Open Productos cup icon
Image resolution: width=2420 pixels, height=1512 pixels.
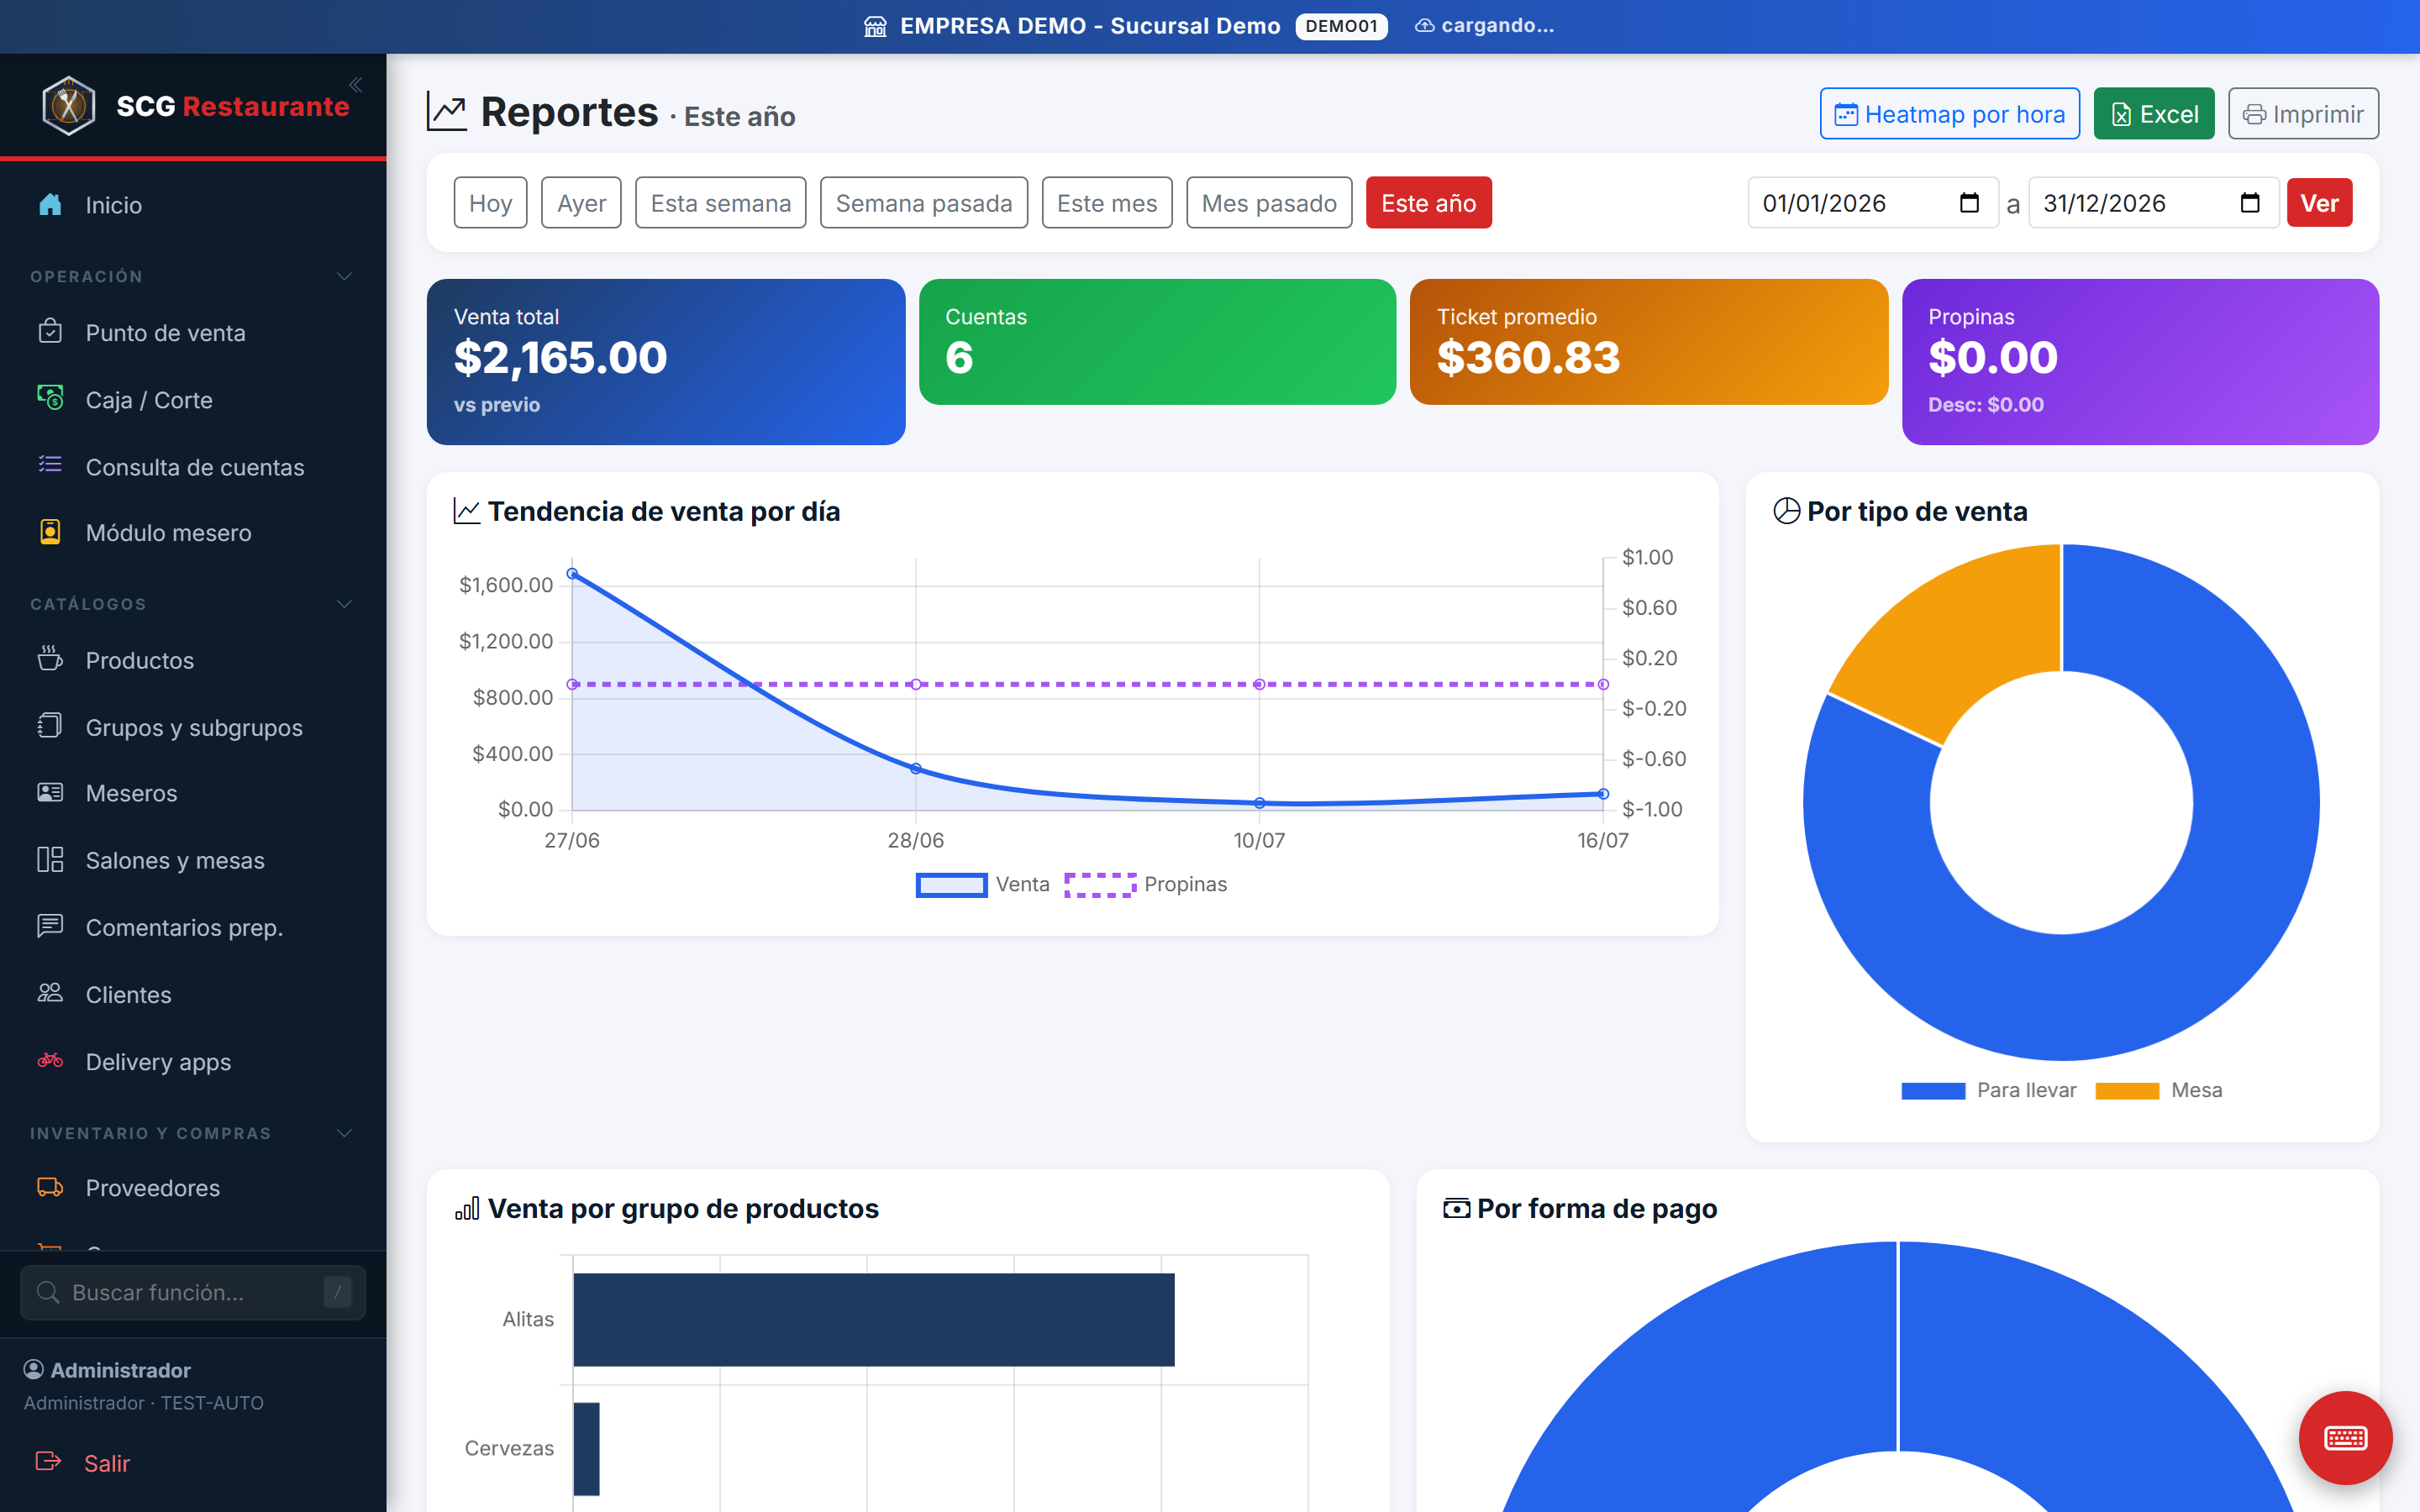pyautogui.click(x=50, y=659)
